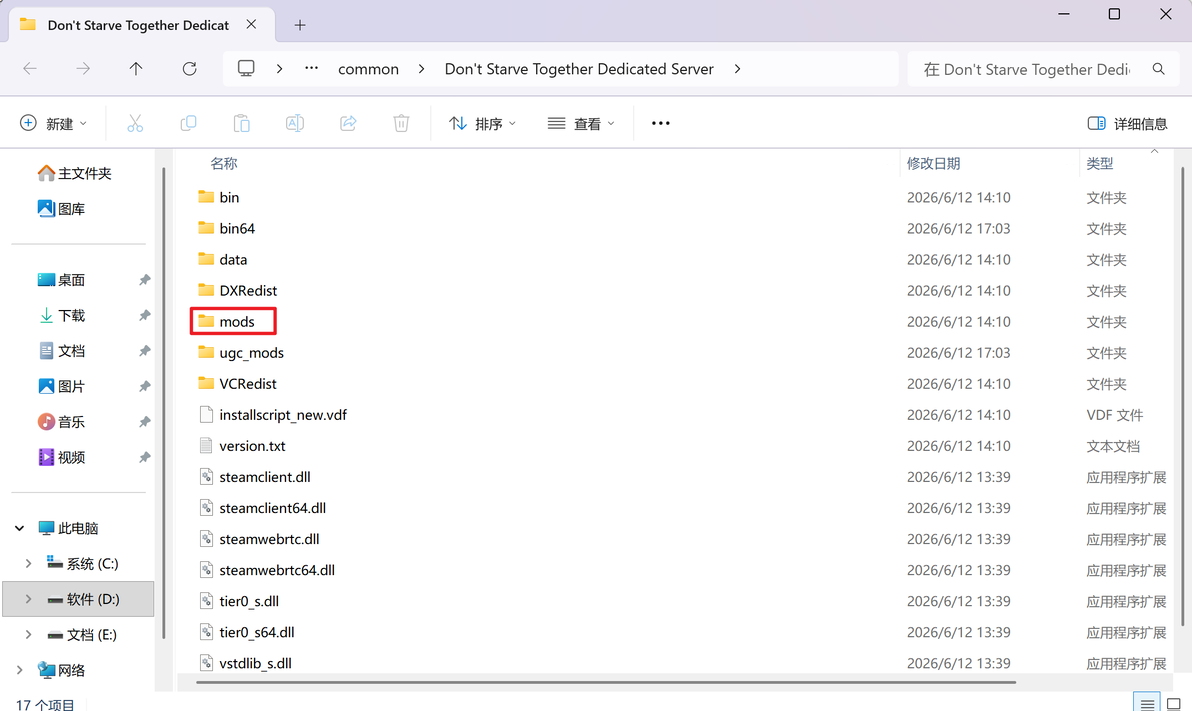The image size is (1192, 711).
Task: Click the Delete trash can icon
Action: [401, 123]
